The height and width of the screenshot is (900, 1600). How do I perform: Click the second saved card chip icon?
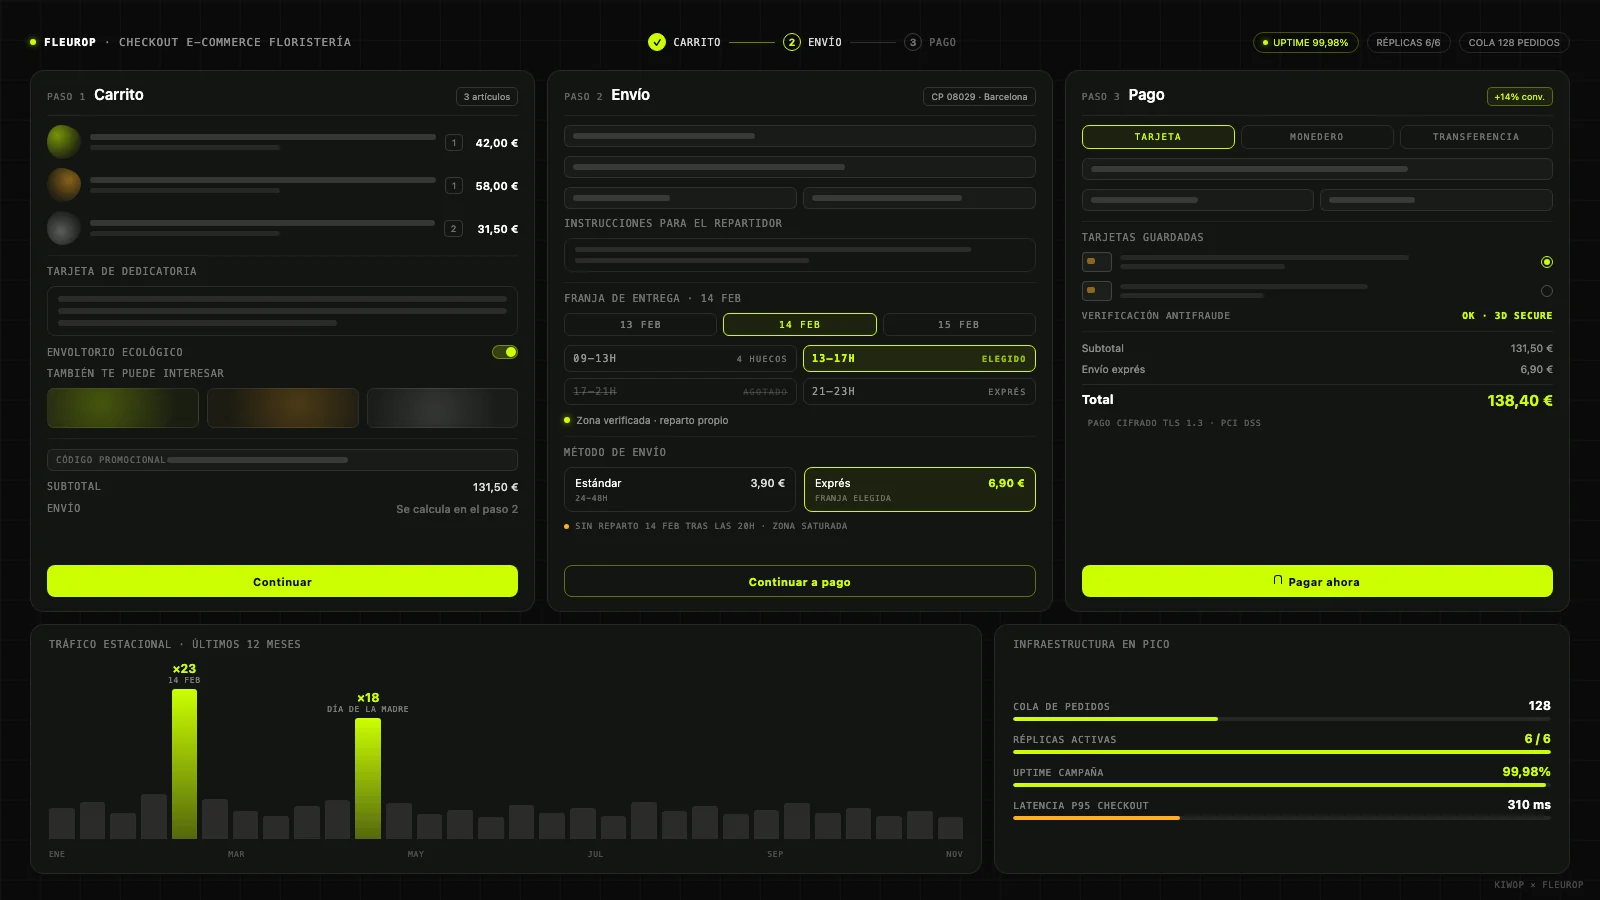[1097, 291]
